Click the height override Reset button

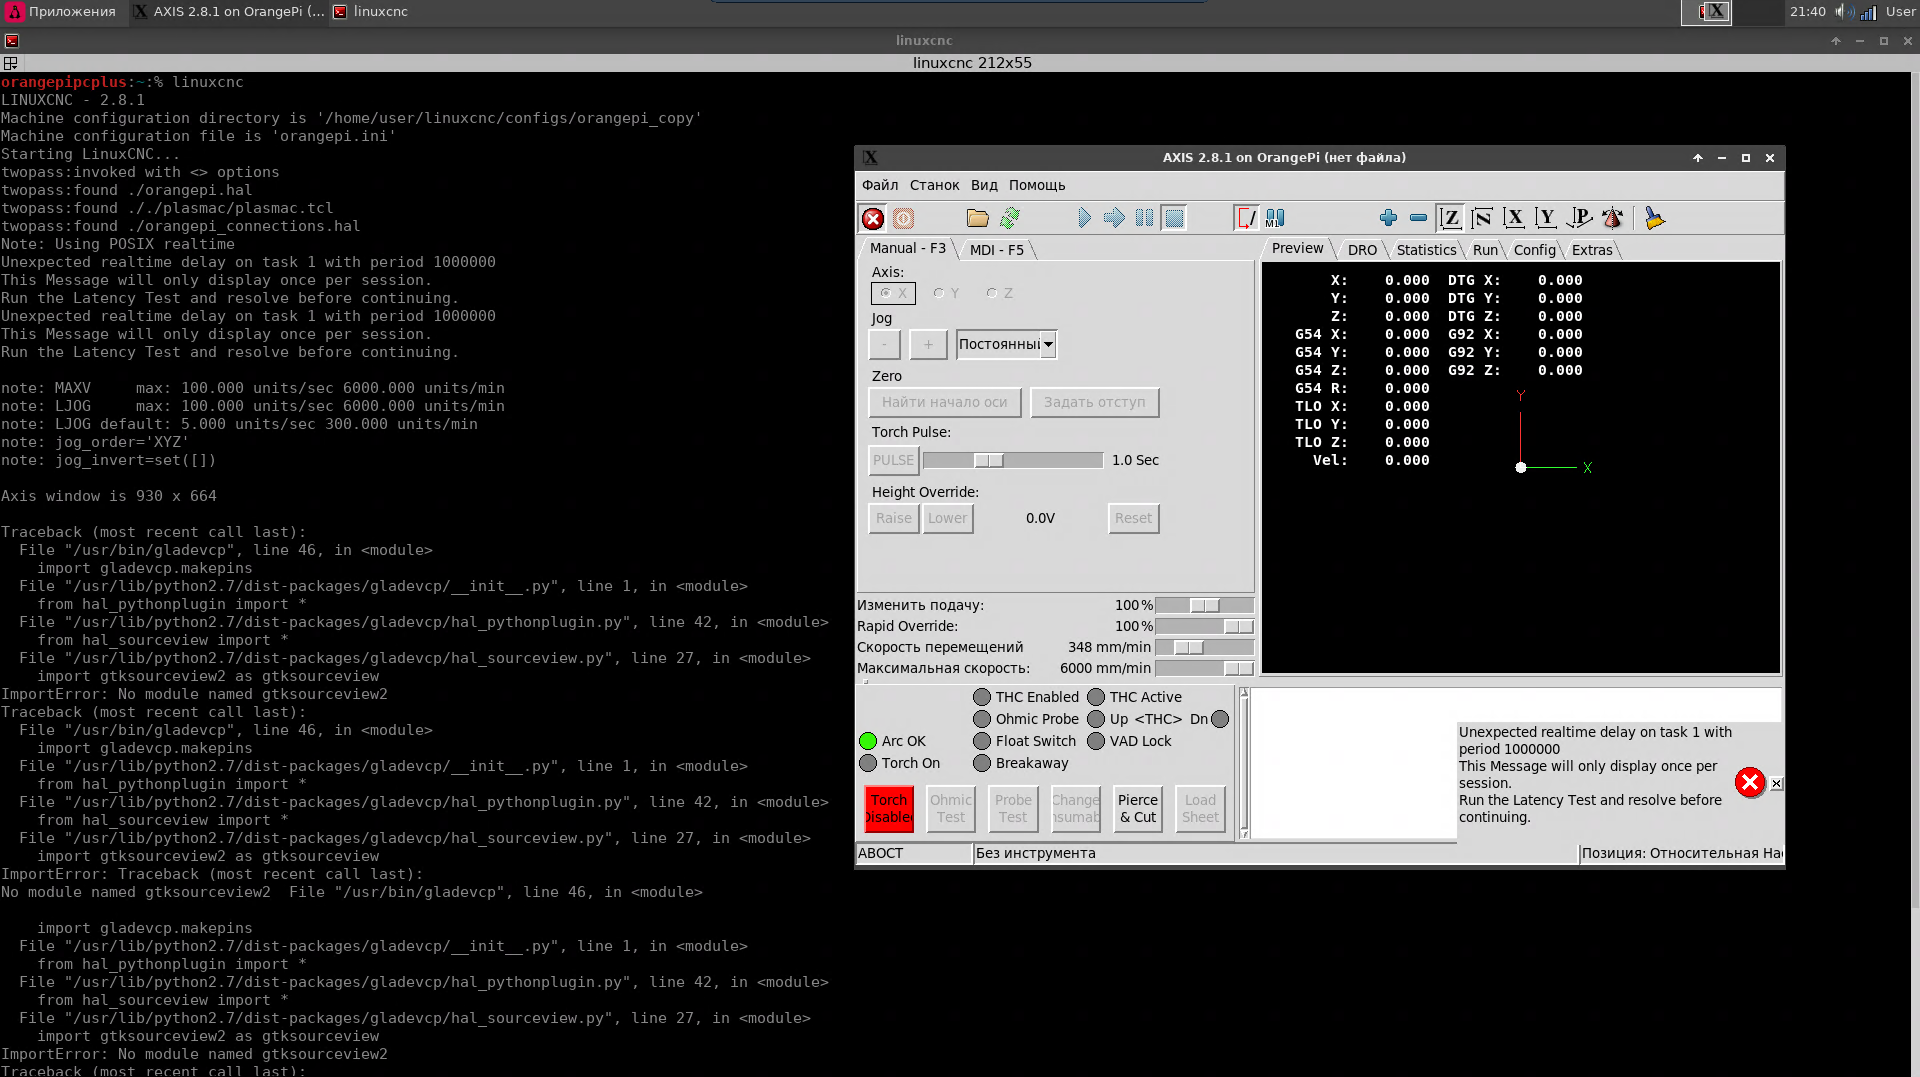[1133, 518]
